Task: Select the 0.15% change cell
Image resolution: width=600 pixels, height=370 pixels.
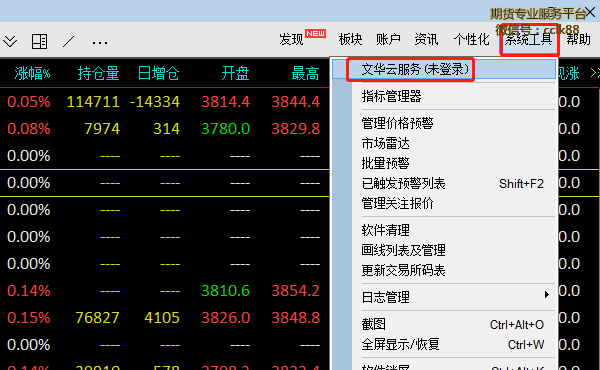Action: (29, 318)
